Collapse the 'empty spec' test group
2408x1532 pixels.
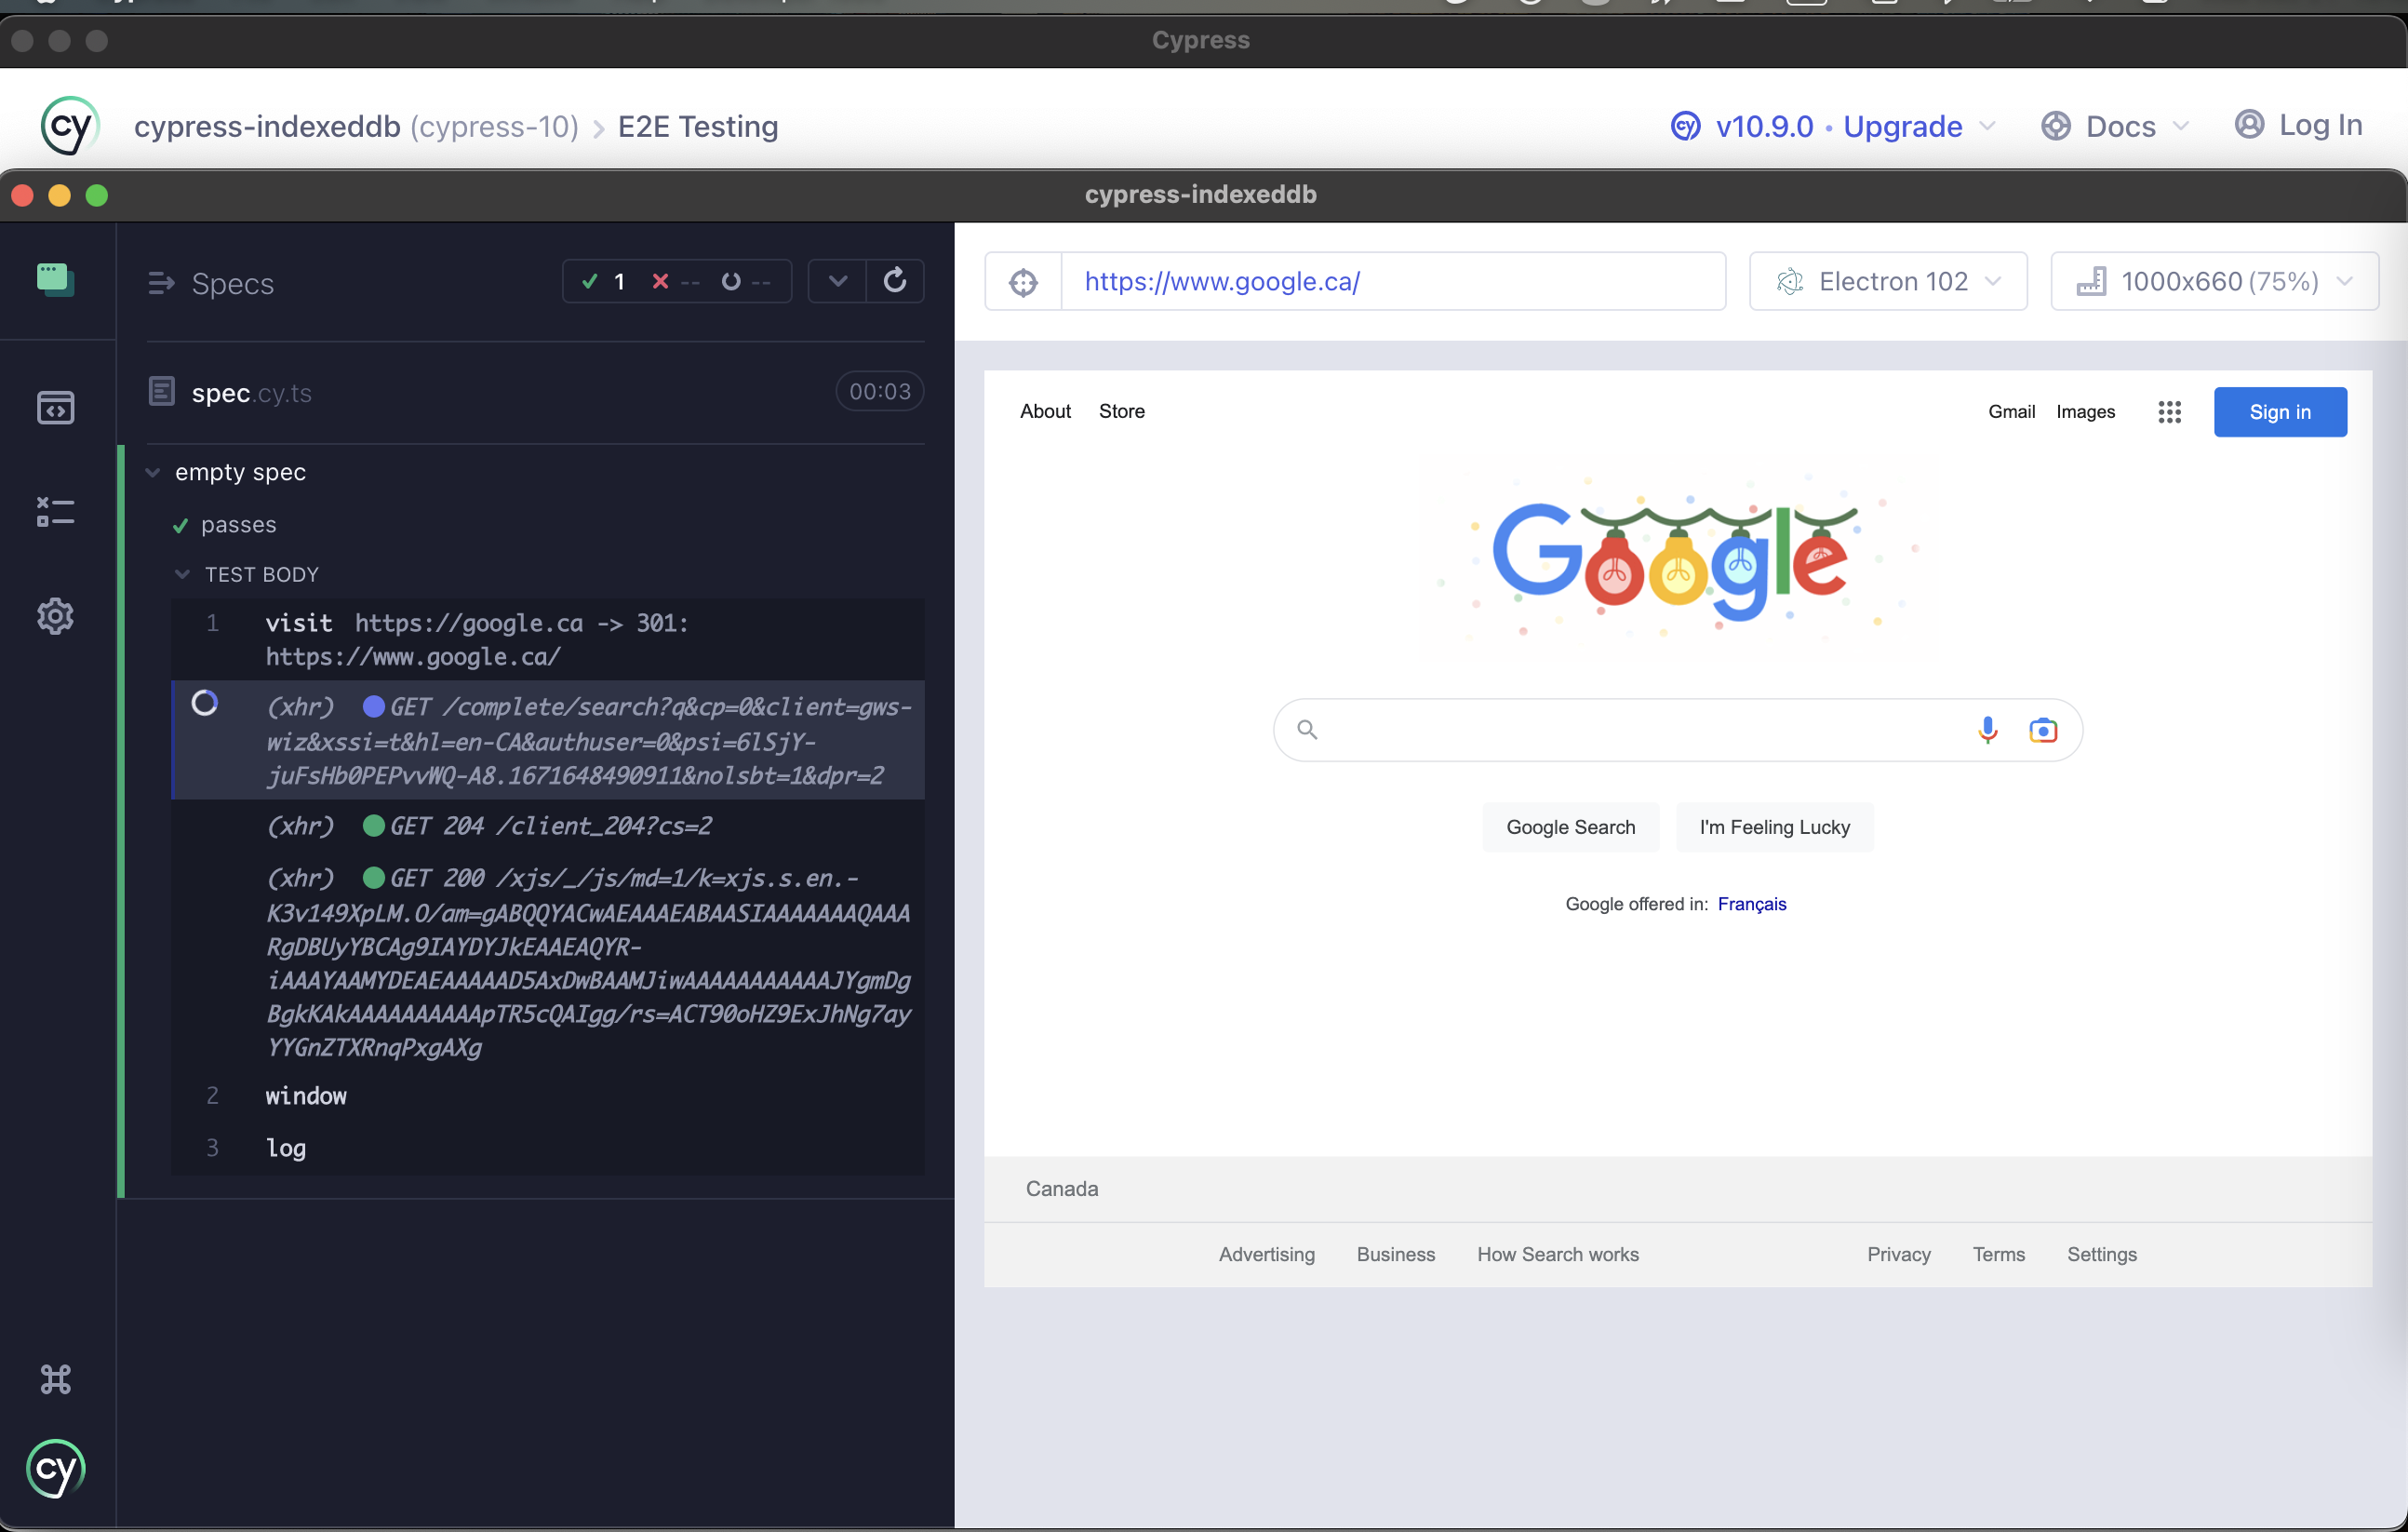click(152, 472)
